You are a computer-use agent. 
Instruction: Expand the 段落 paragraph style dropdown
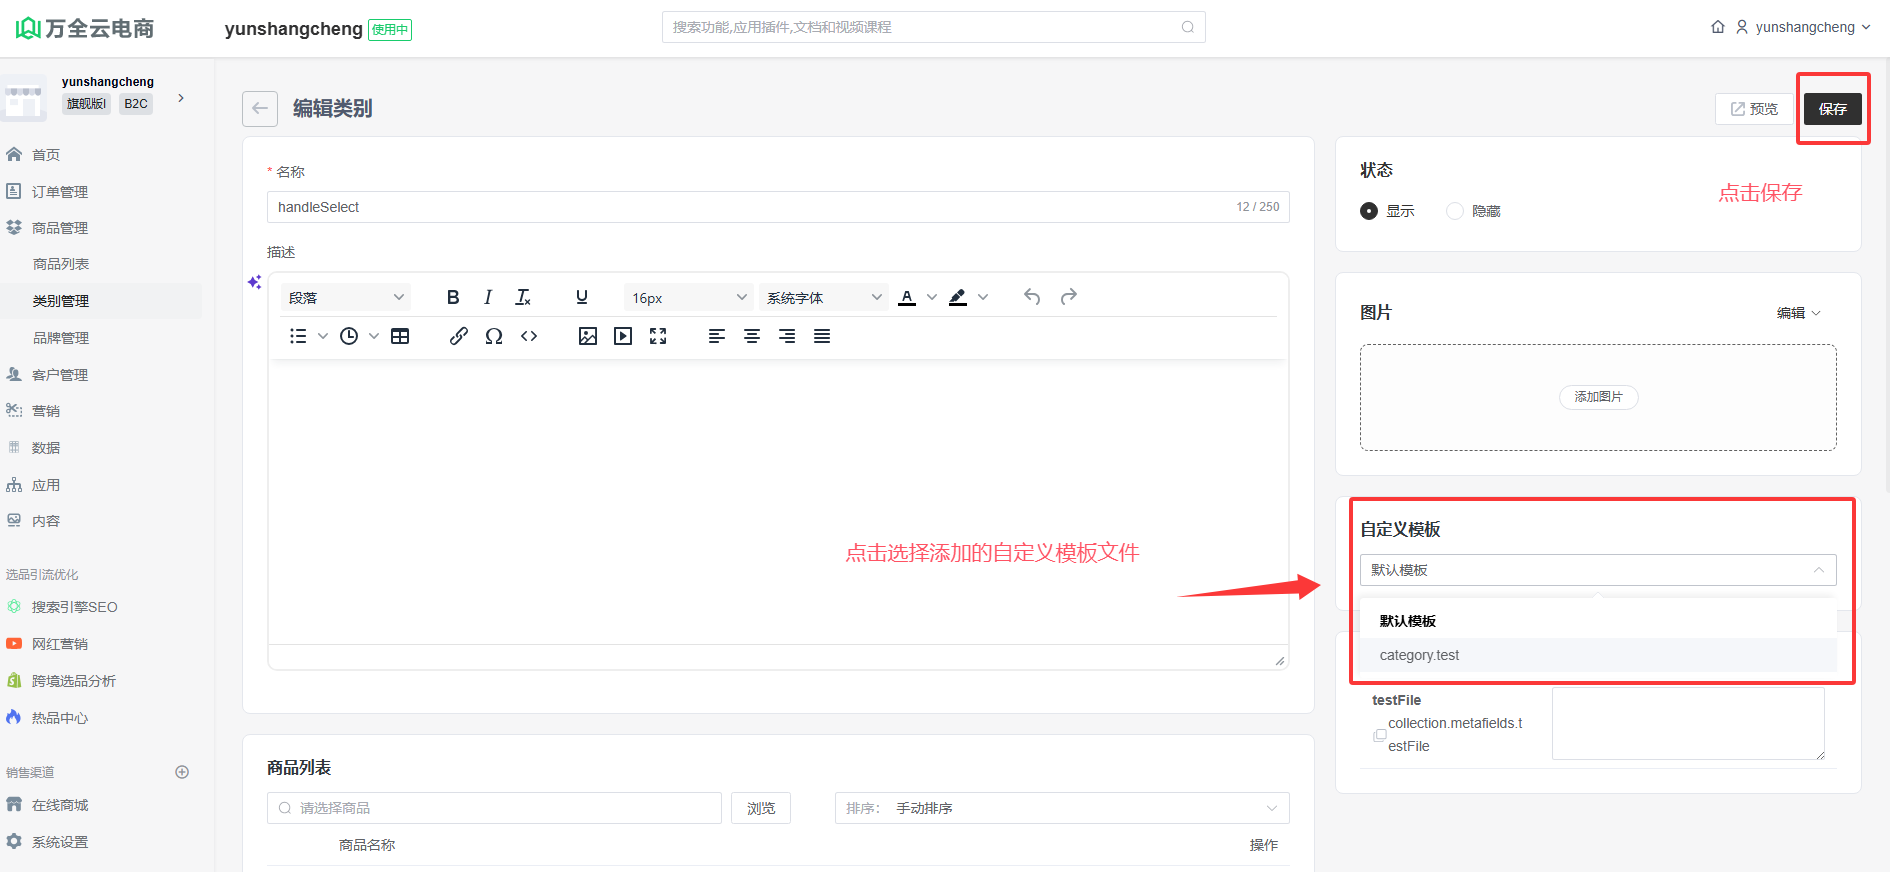346,297
